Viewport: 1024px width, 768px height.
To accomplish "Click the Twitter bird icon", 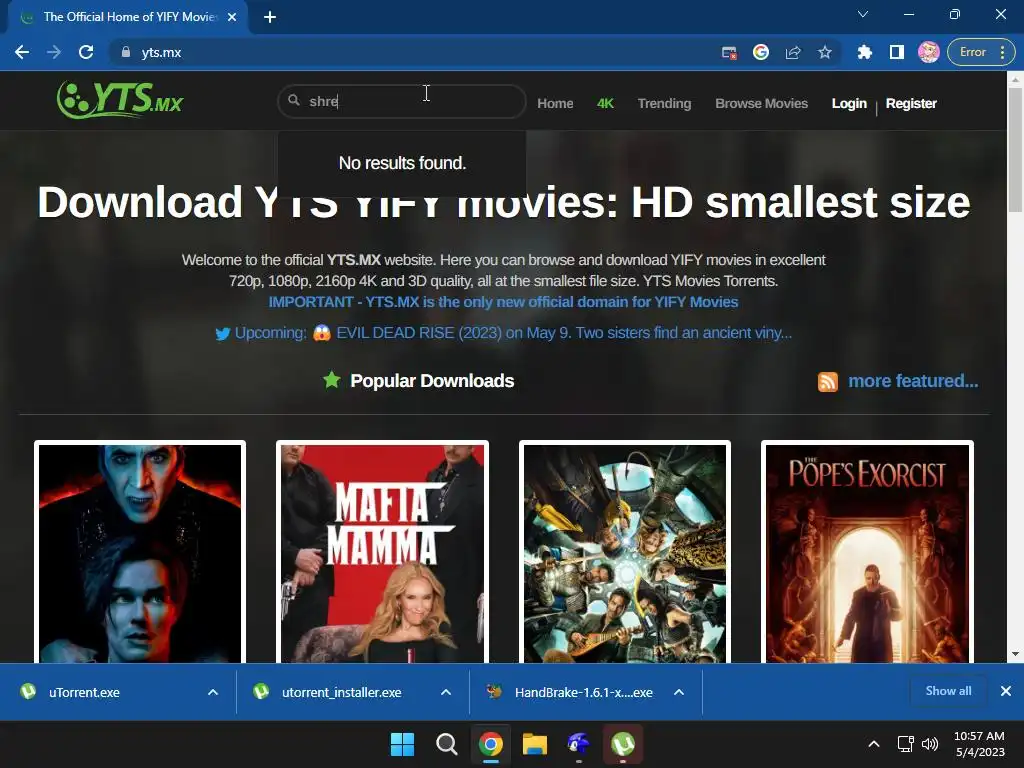I will click(223, 334).
